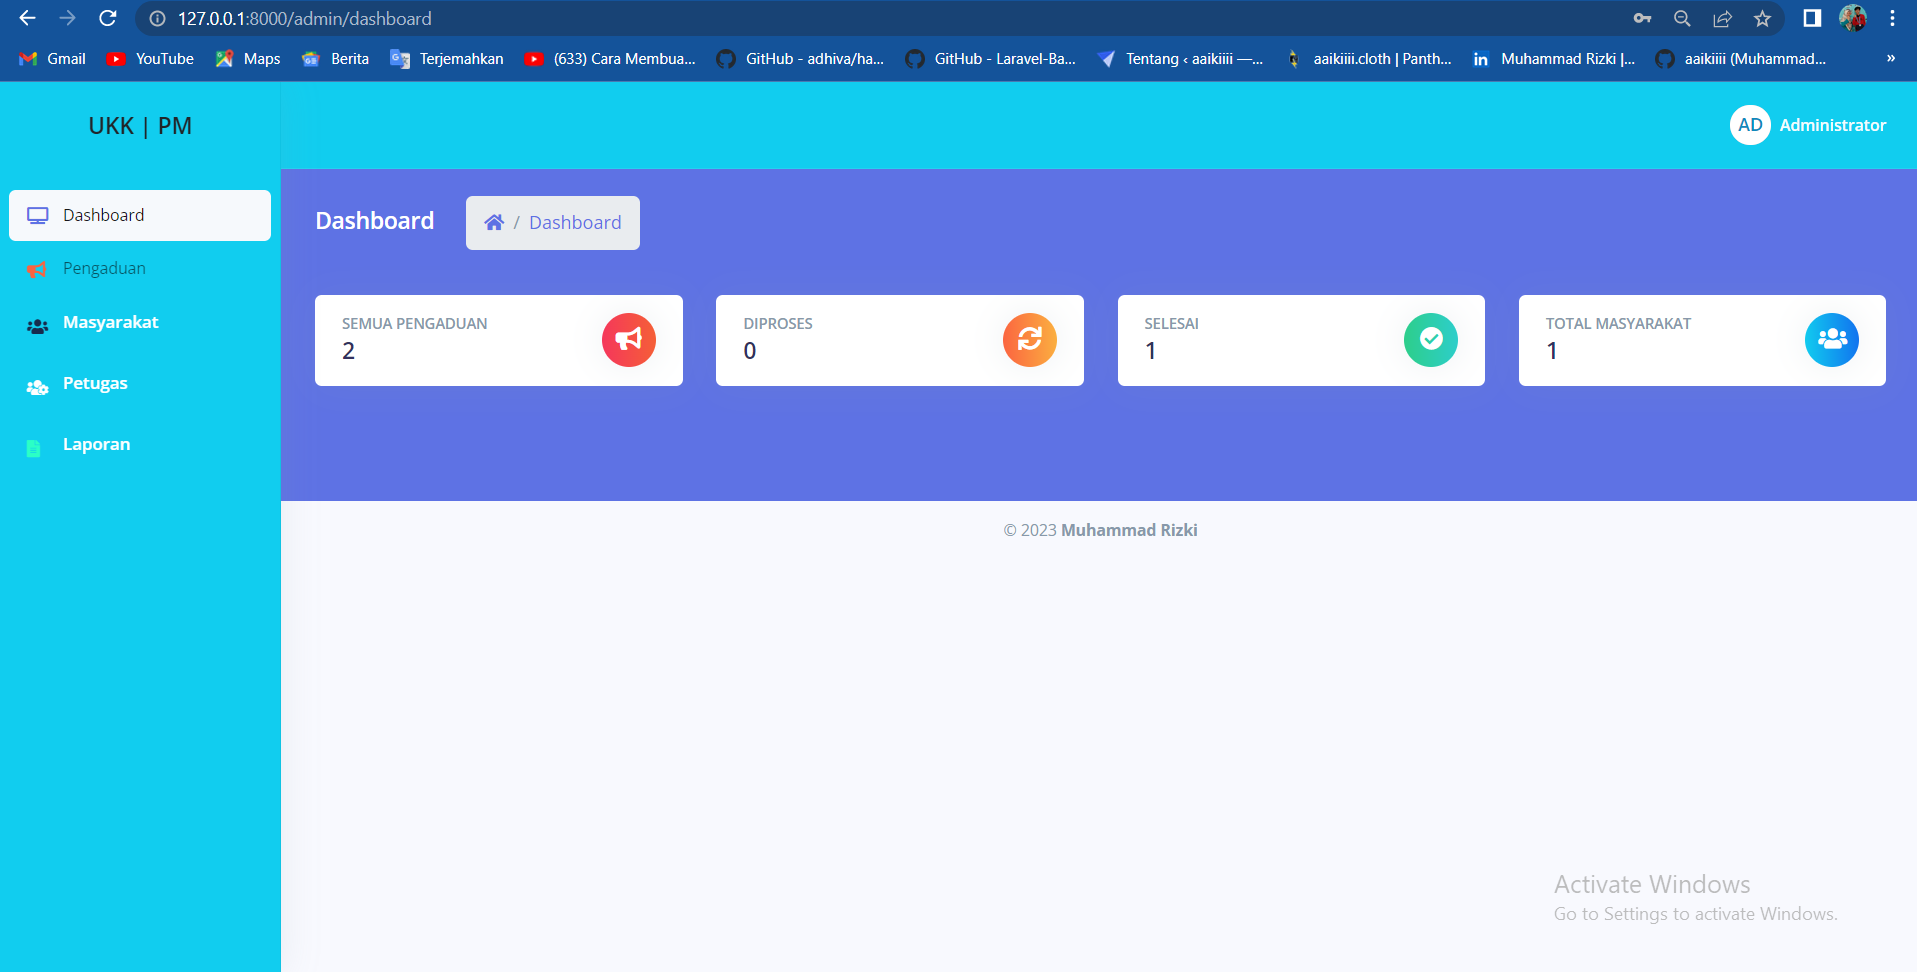Reload the current page
This screenshot has height=972, width=1917.
click(108, 18)
